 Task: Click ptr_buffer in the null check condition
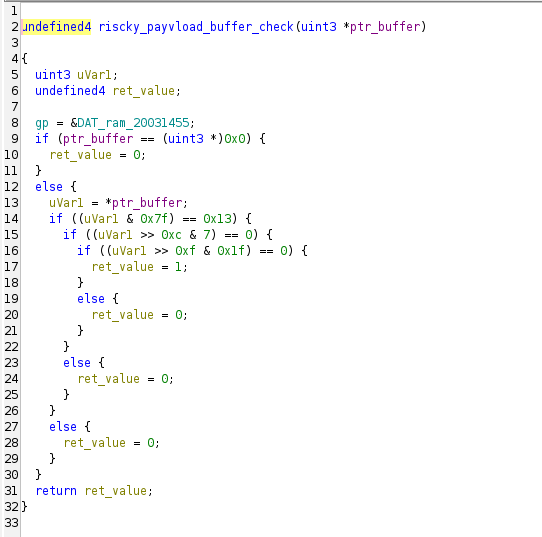[98, 139]
